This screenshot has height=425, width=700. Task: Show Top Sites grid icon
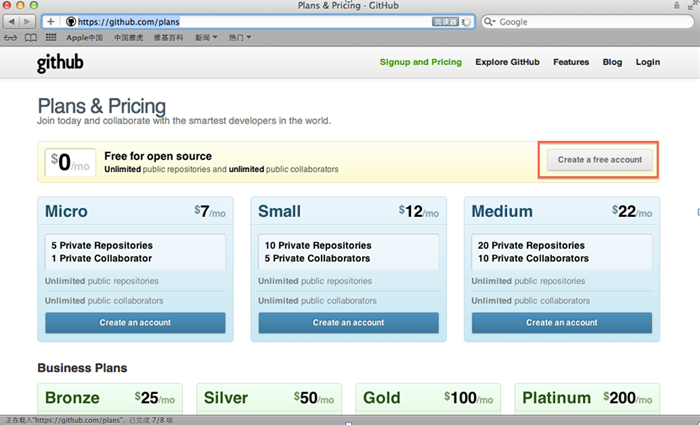tap(51, 38)
